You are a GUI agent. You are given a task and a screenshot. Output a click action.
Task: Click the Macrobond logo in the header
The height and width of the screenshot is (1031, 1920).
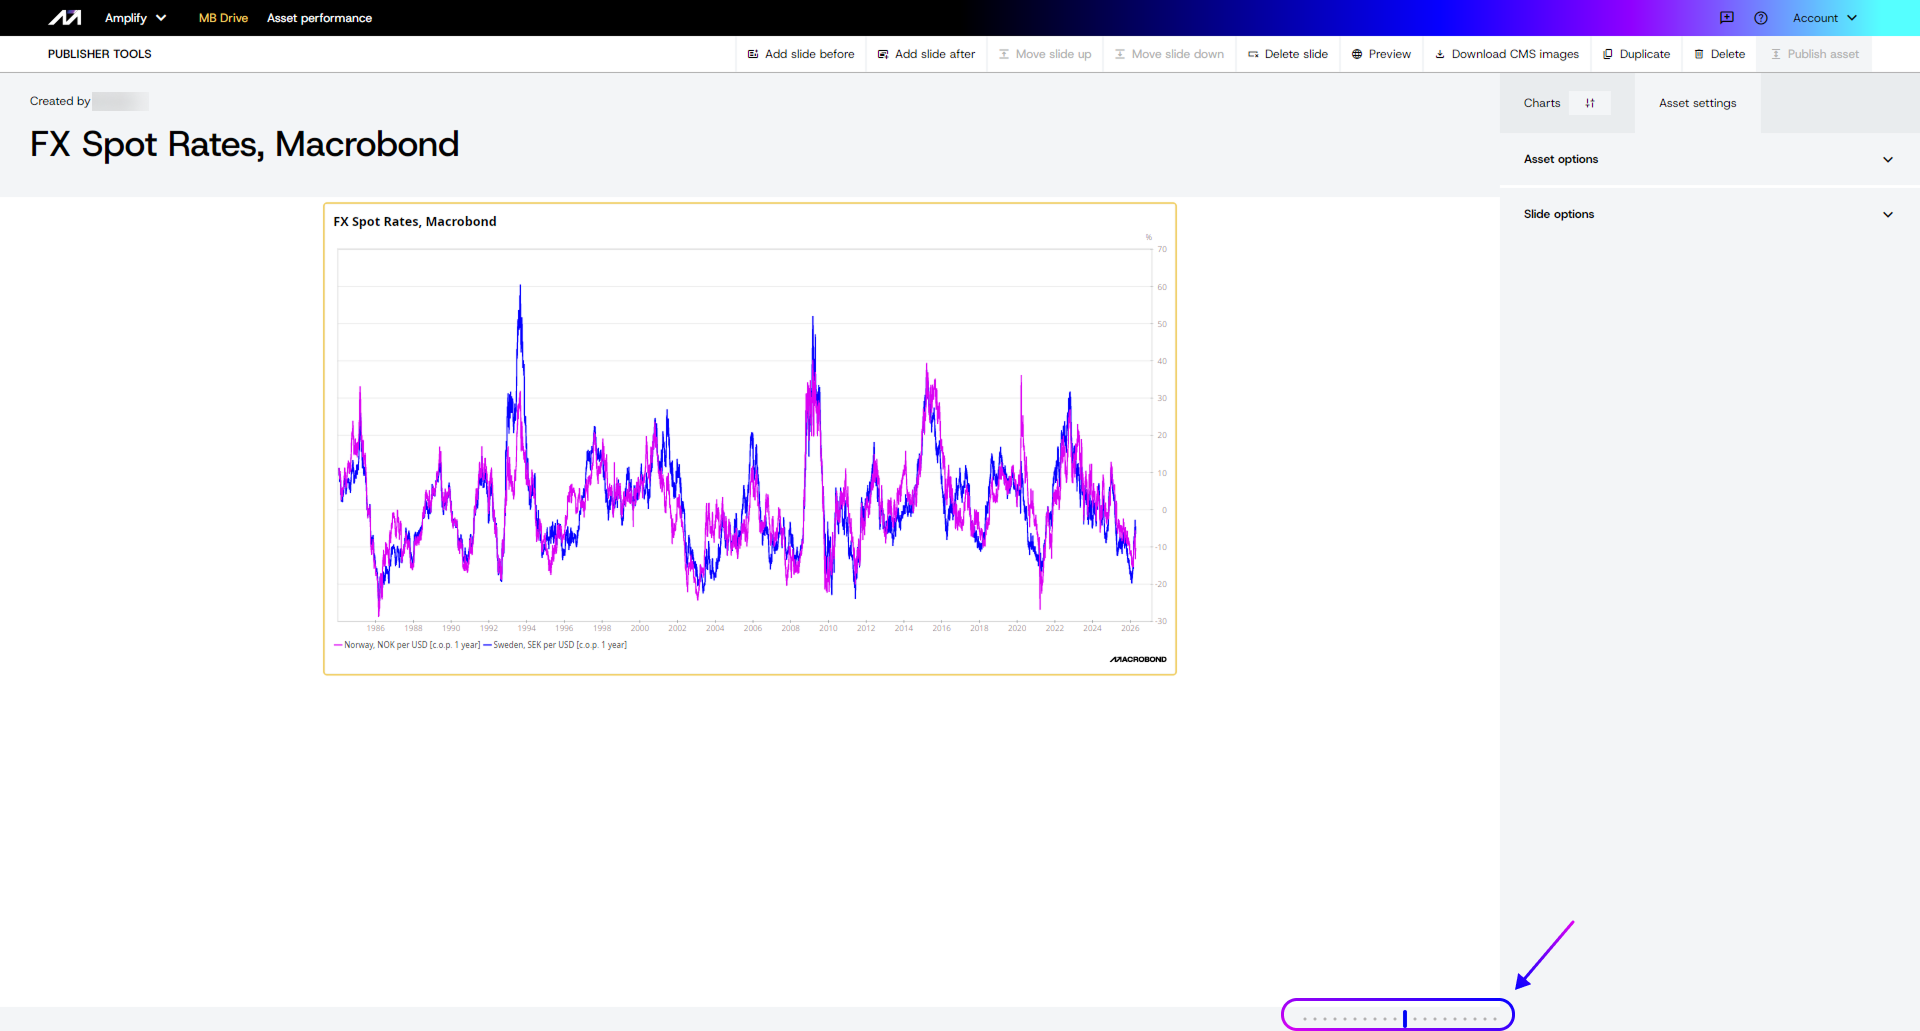pos(65,18)
